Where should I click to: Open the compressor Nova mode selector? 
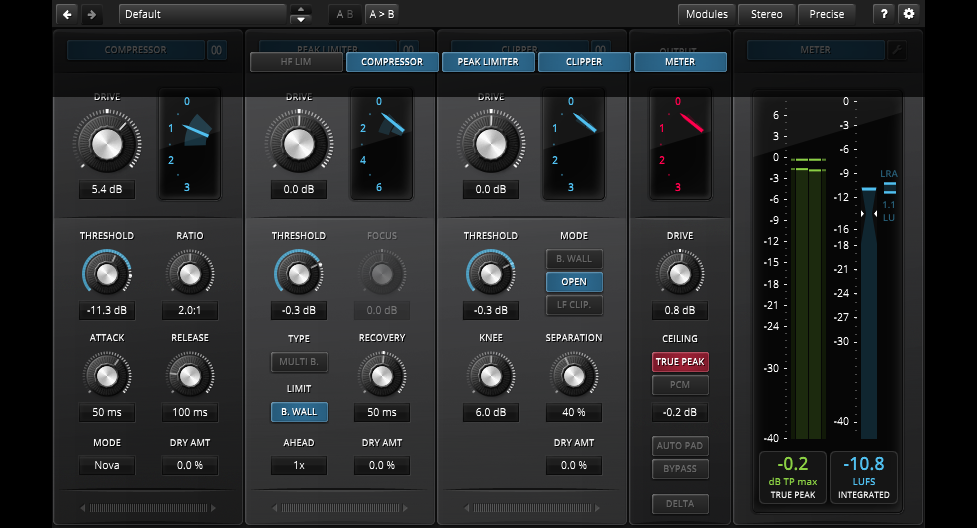point(106,465)
